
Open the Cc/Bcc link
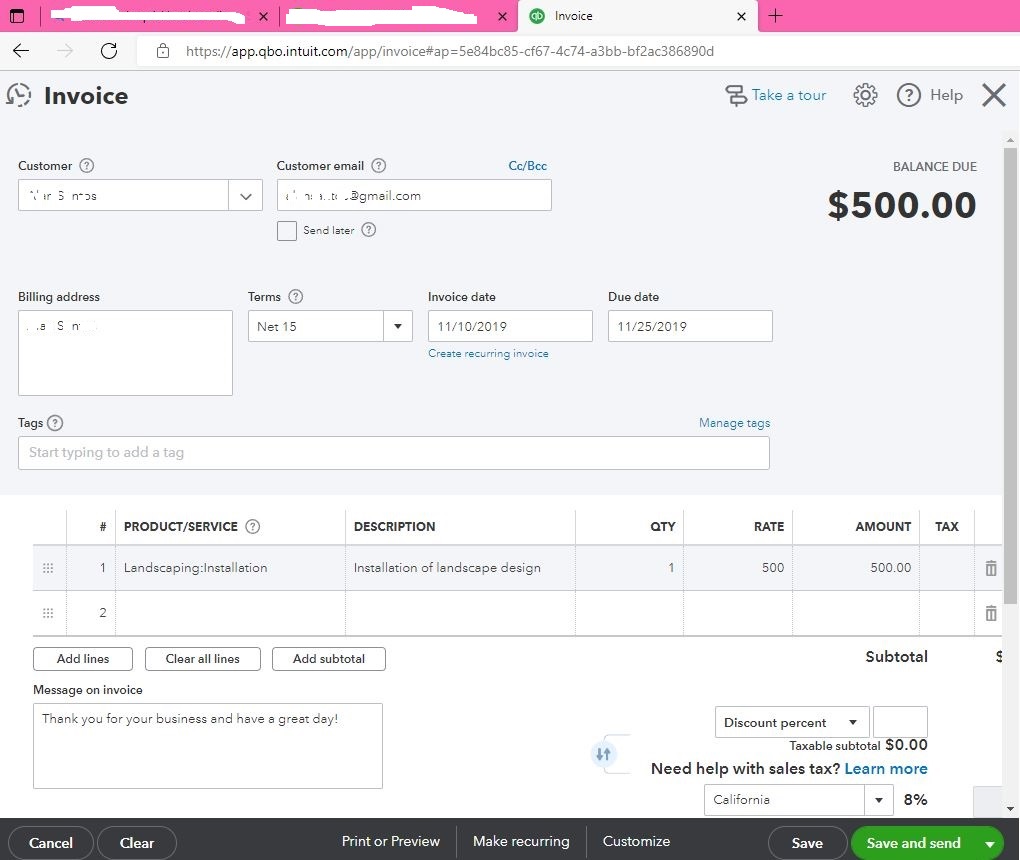click(x=528, y=166)
